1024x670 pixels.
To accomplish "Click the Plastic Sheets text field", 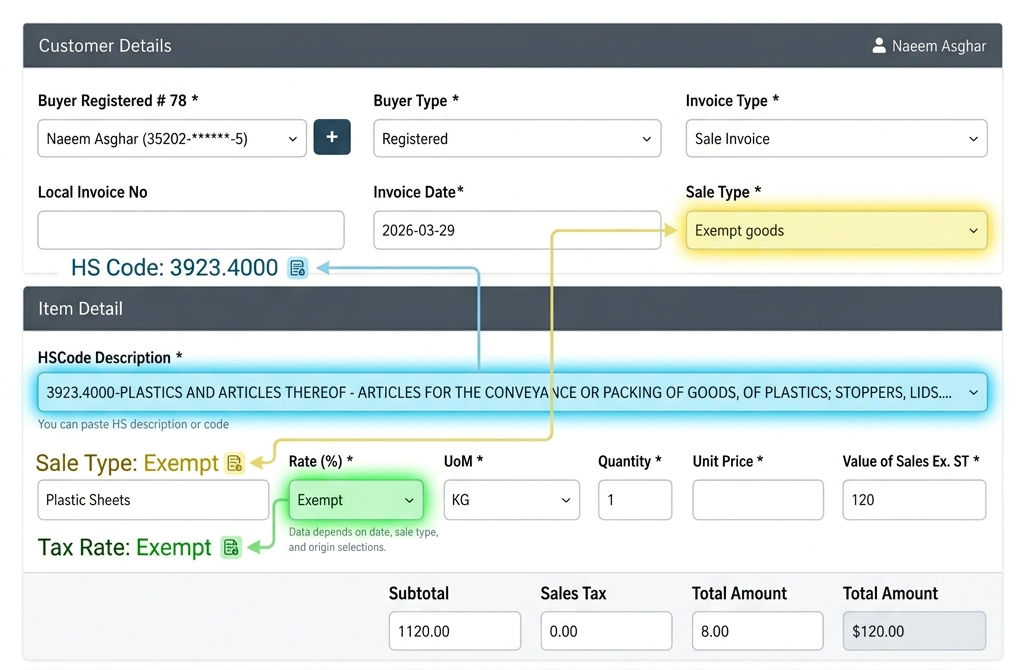I will click(153, 500).
